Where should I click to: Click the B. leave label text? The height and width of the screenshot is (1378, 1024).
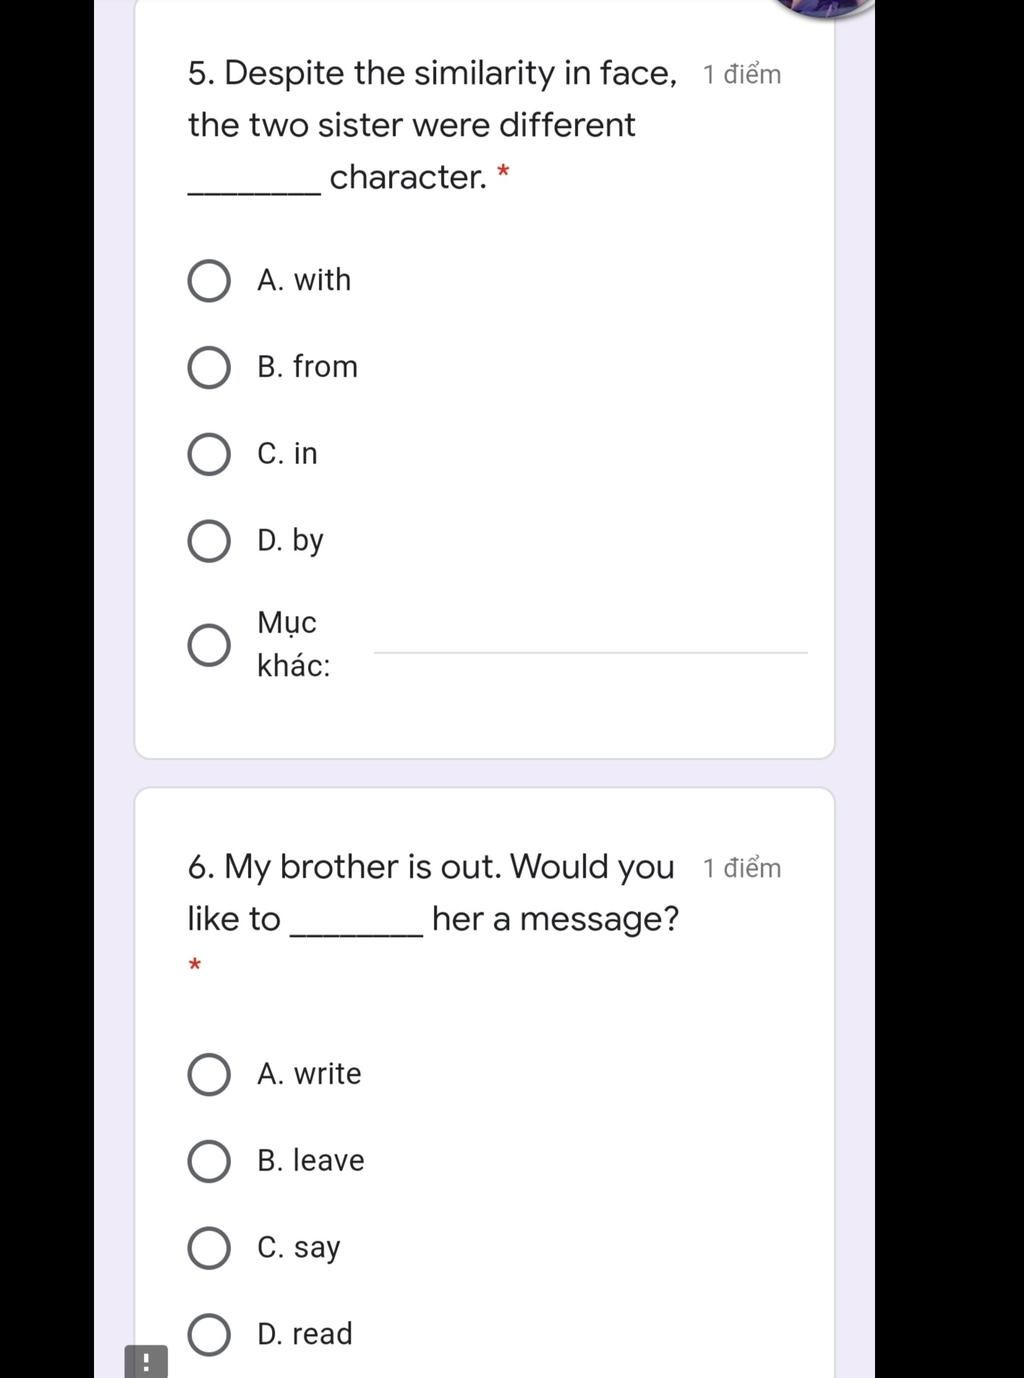point(311,1161)
